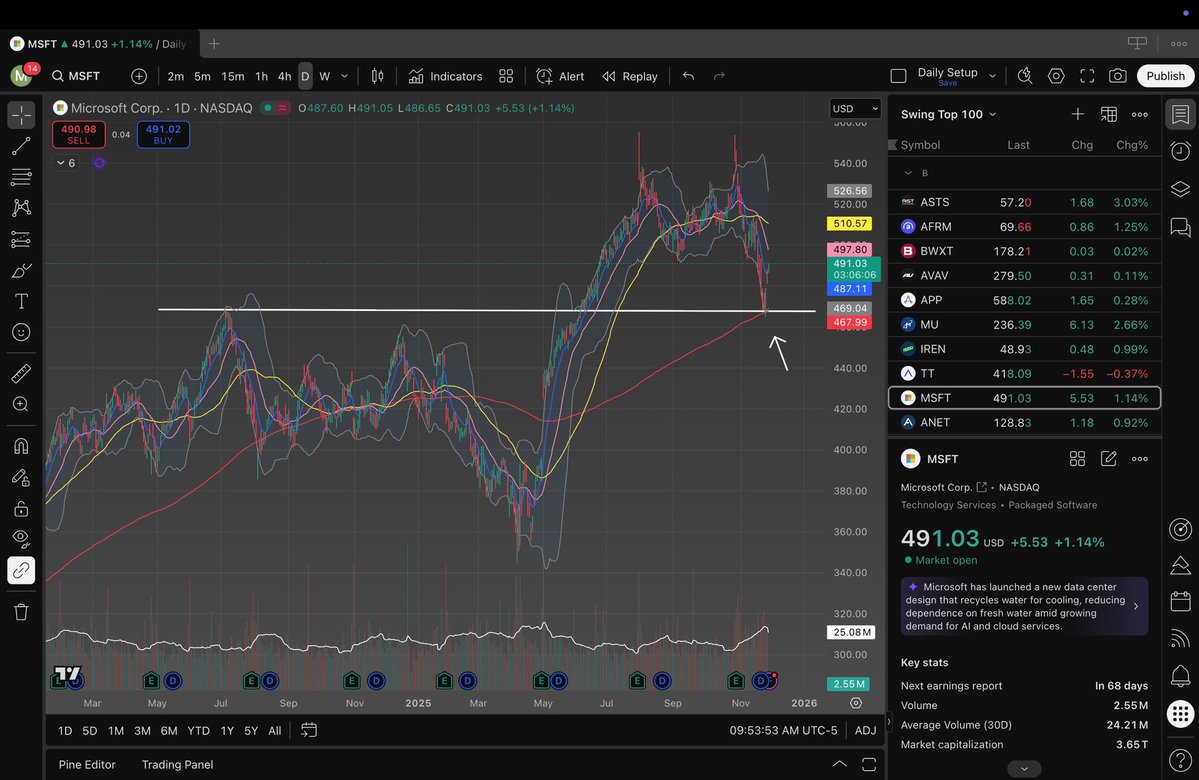This screenshot has height=780, width=1199.
Task: Collapse the B group in the watchlist
Action: coord(909,172)
